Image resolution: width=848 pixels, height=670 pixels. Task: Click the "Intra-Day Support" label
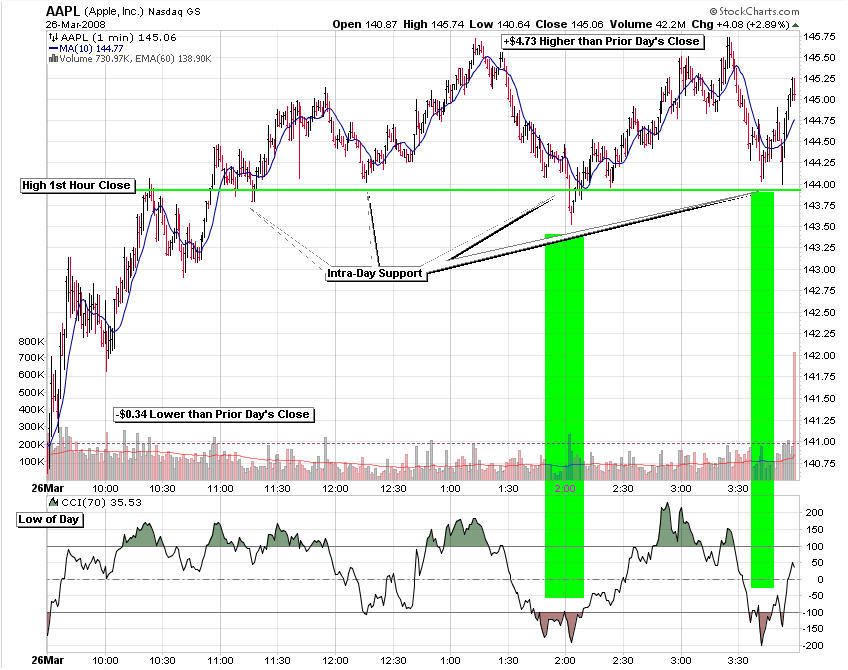click(375, 273)
